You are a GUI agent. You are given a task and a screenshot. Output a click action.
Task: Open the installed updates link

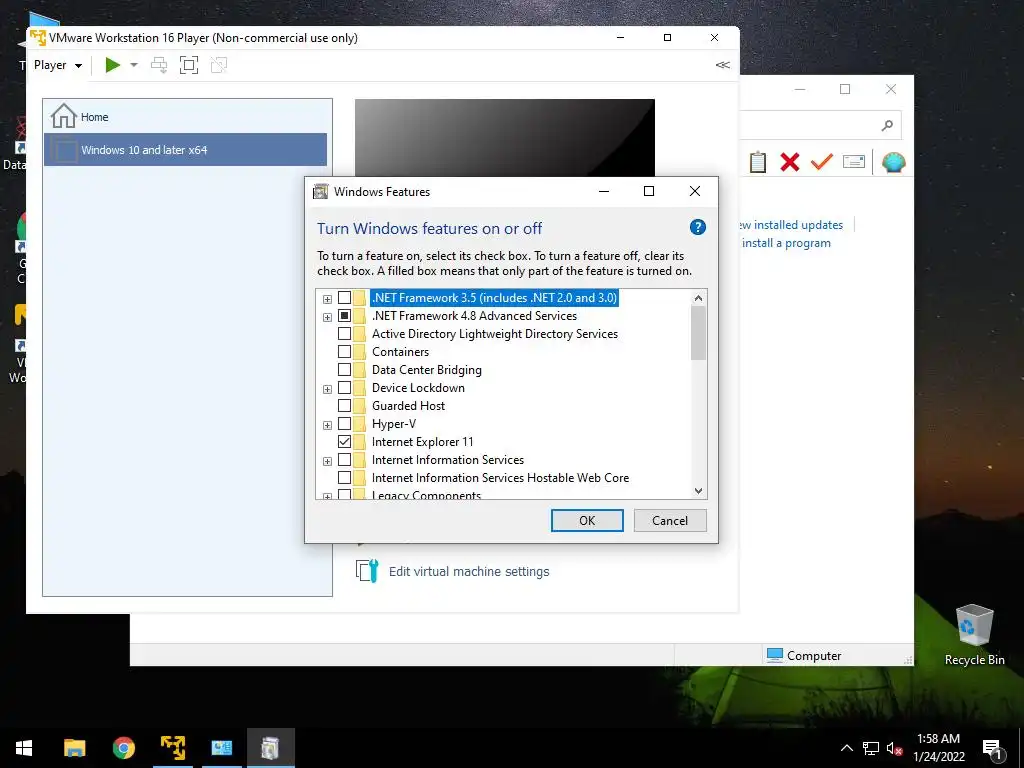click(790, 225)
